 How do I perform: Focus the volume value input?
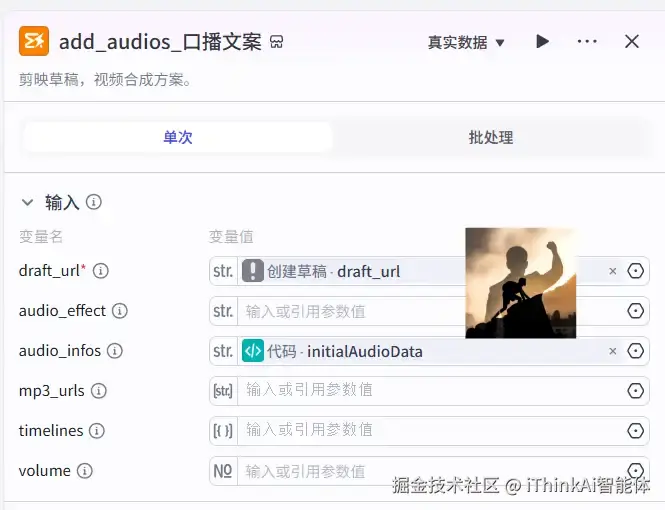tap(430, 471)
